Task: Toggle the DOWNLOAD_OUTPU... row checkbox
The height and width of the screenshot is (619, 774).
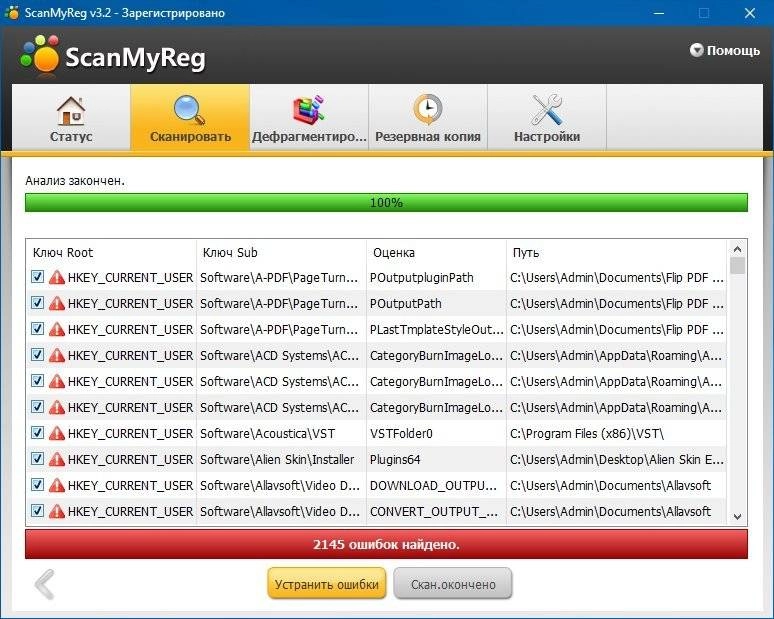Action: (x=38, y=485)
